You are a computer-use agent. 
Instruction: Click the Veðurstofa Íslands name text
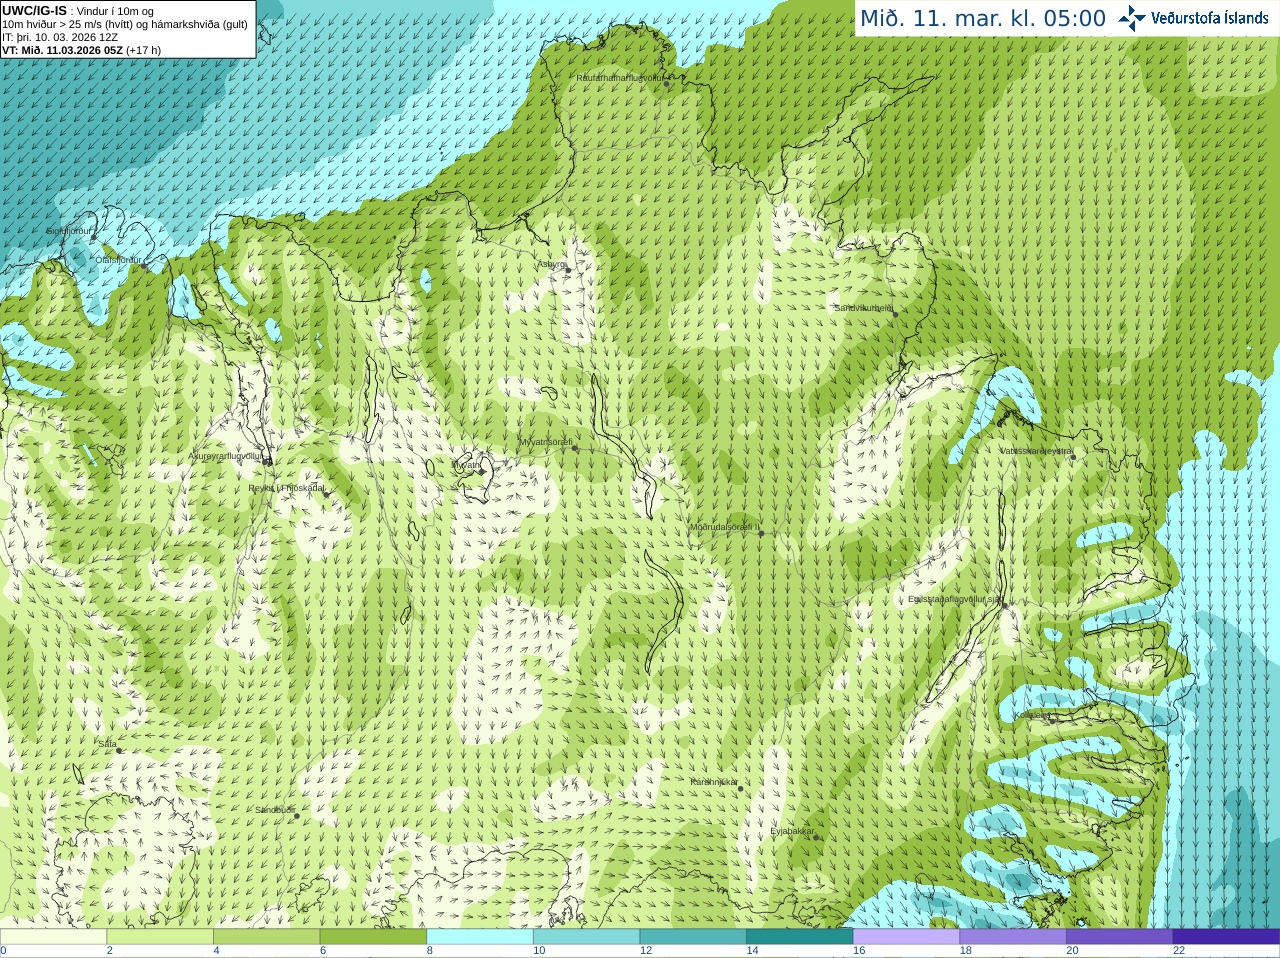click(x=1209, y=18)
